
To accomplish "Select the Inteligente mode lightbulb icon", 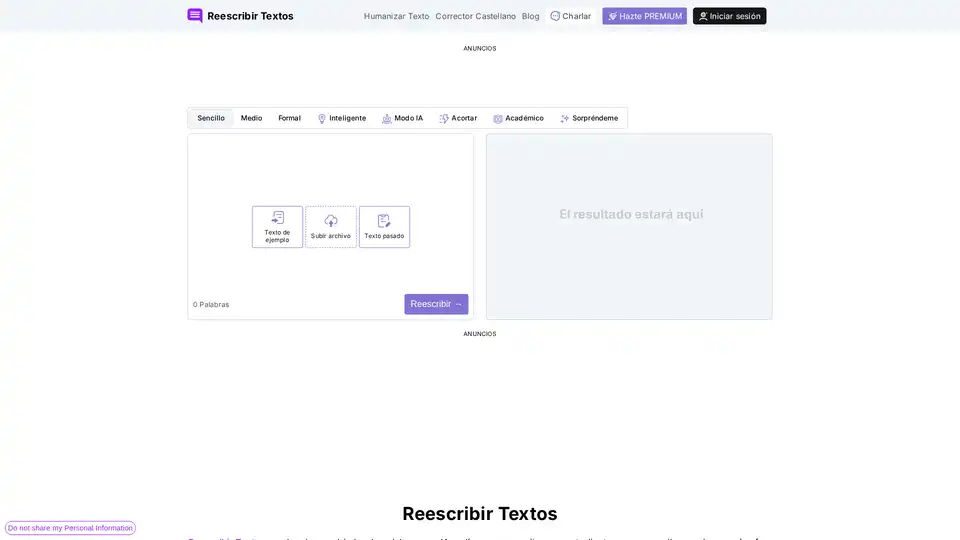I will (322, 119).
